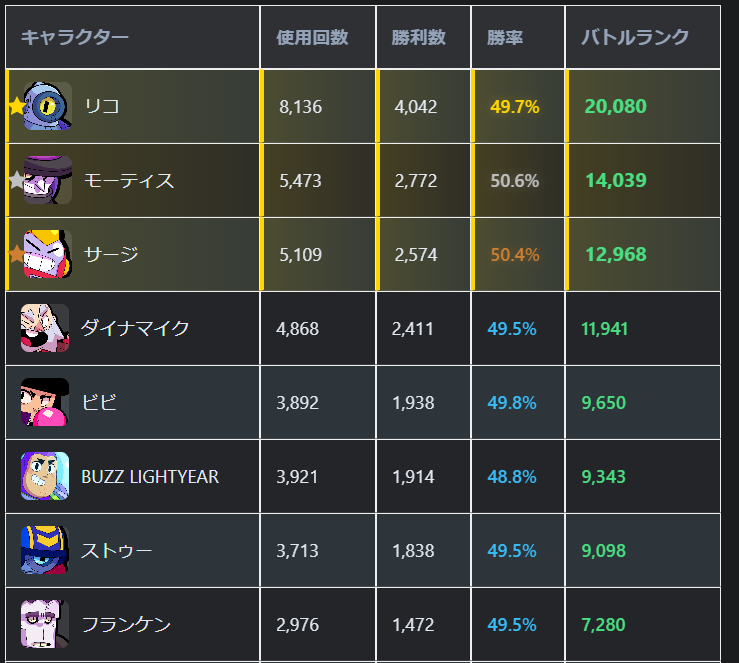This screenshot has width=739, height=663.
Task: Click サージ character portrait icon
Action: (47, 254)
